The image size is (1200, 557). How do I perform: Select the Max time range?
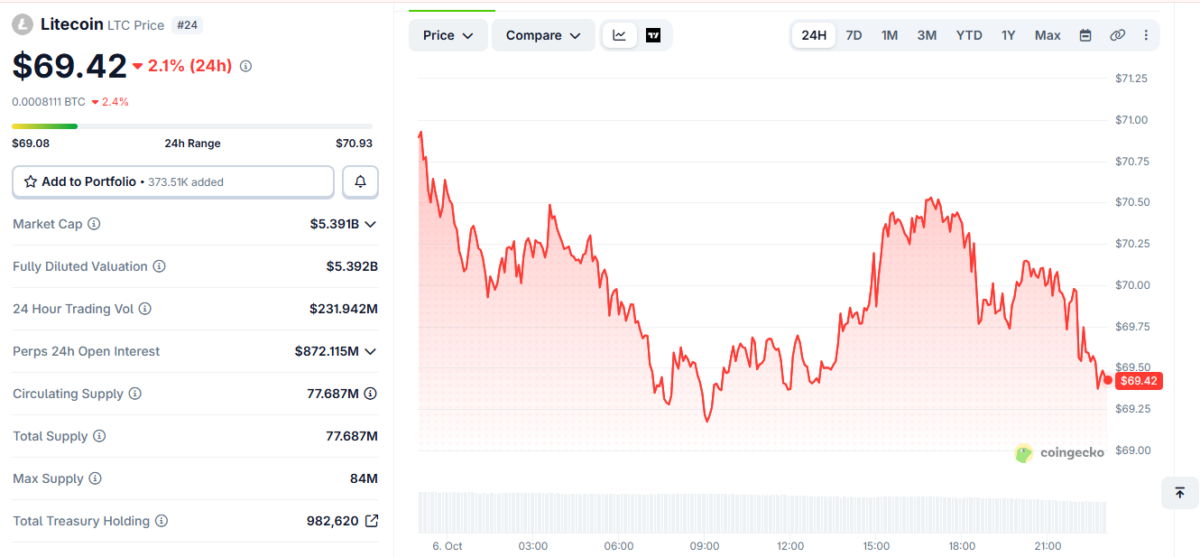click(x=1047, y=35)
